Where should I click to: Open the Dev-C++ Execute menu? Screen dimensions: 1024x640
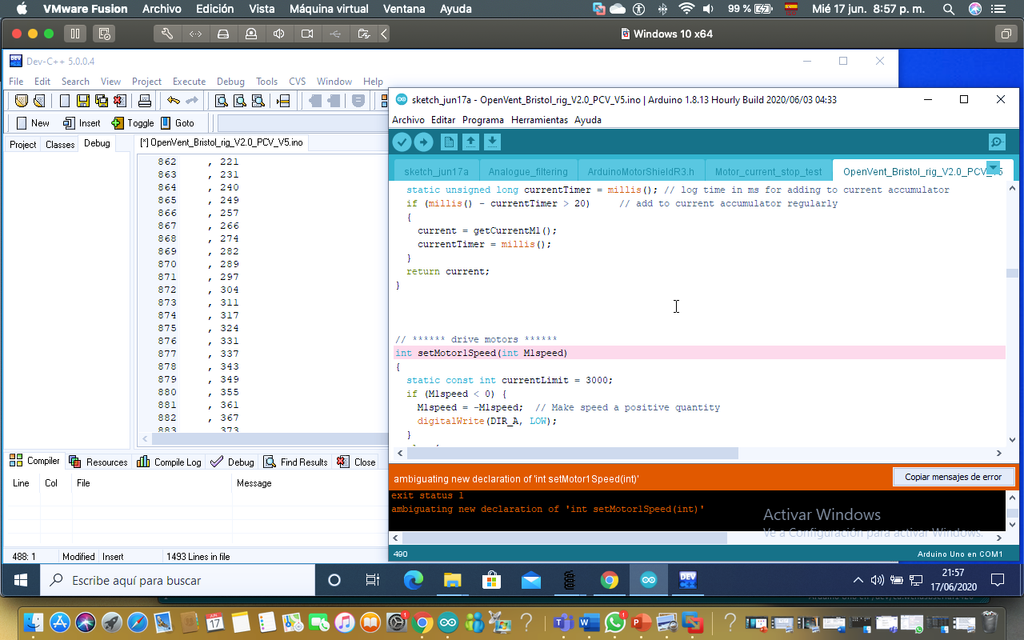[189, 82]
